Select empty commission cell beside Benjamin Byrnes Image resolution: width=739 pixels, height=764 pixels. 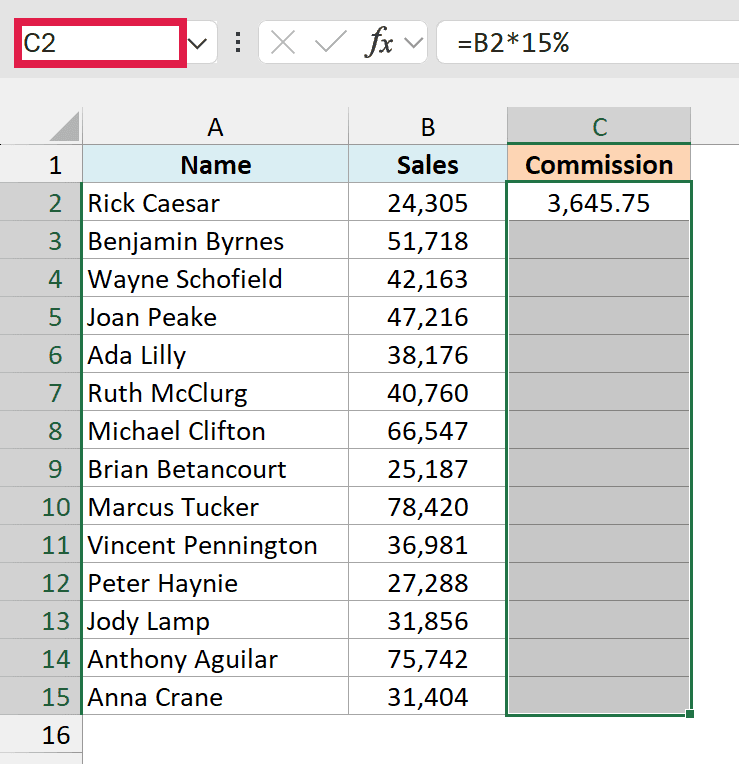click(x=599, y=241)
